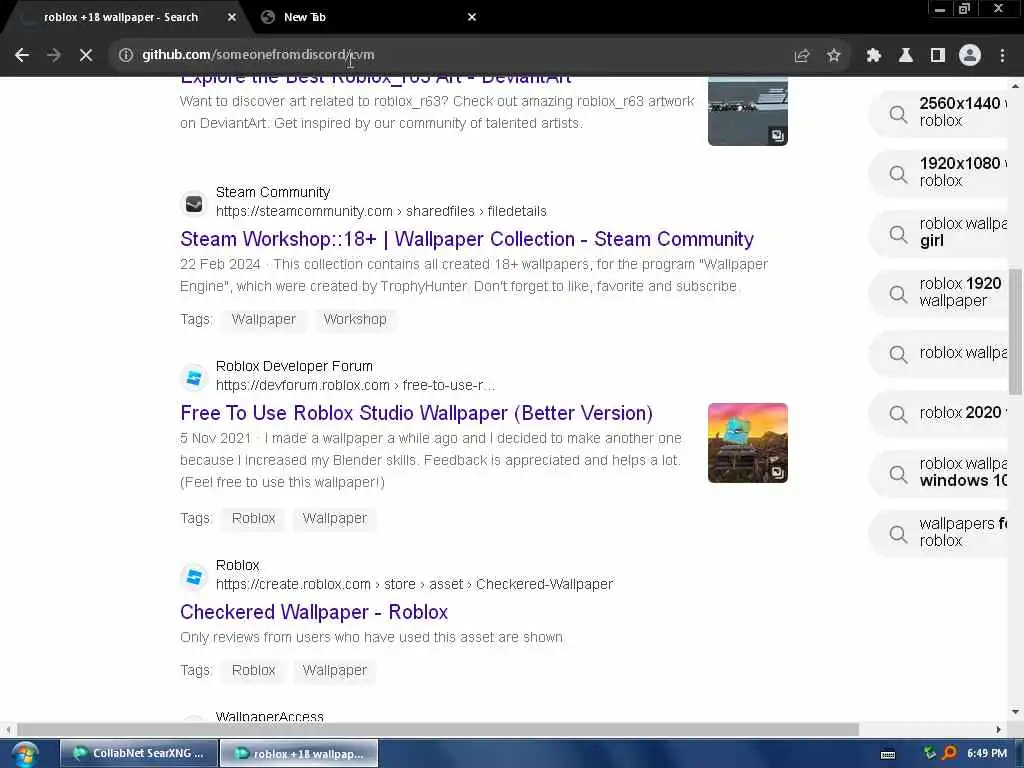
Task: Switch to CollabNet SearXNG taskbar window
Action: tap(138, 754)
